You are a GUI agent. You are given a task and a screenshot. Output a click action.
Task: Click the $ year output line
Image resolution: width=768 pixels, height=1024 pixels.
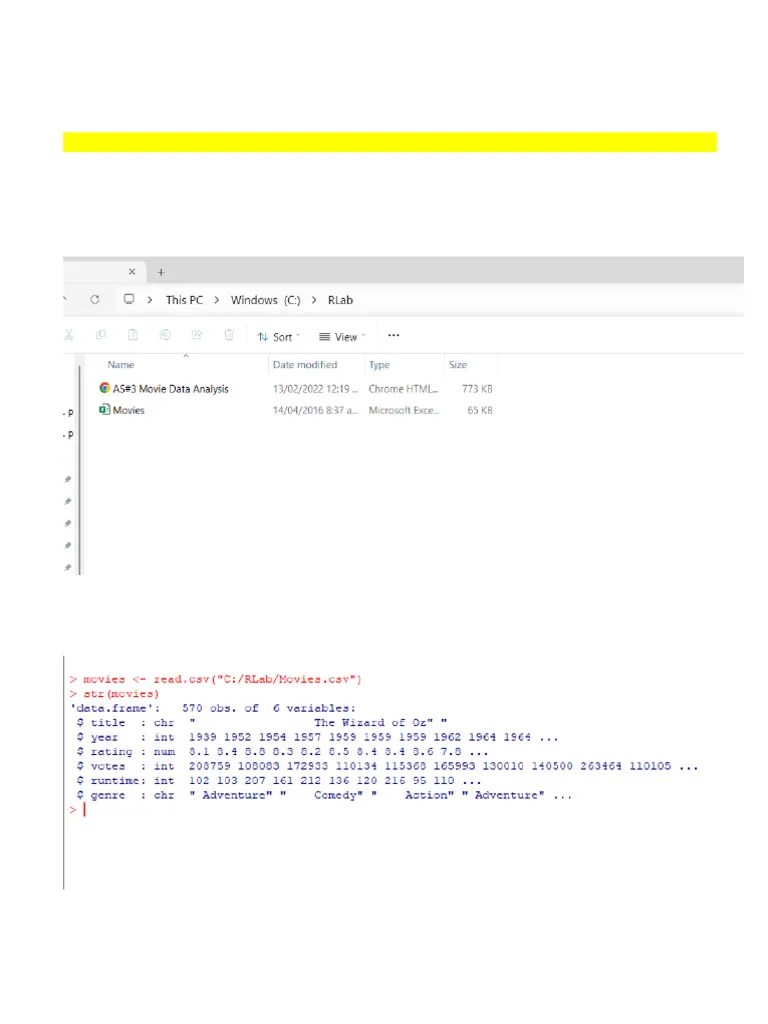pyautogui.click(x=317, y=737)
